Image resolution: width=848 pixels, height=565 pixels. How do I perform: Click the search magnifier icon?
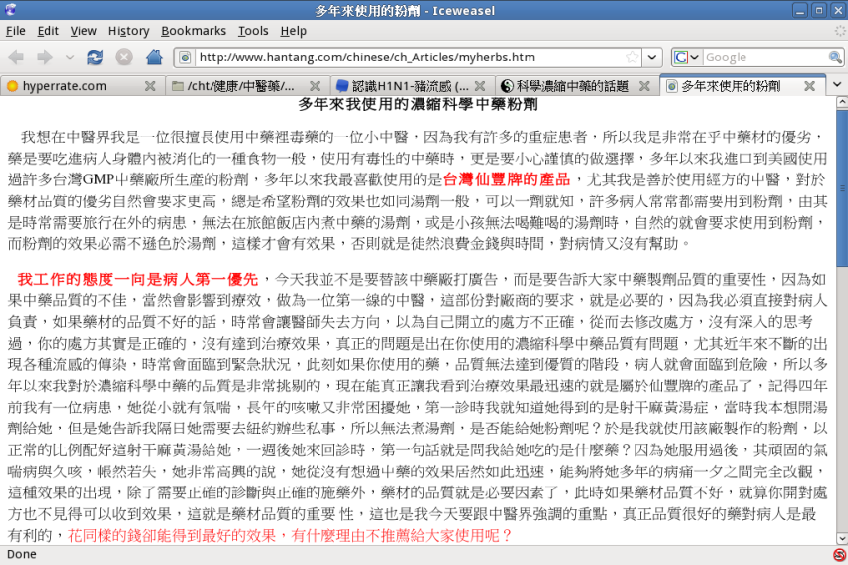835,57
